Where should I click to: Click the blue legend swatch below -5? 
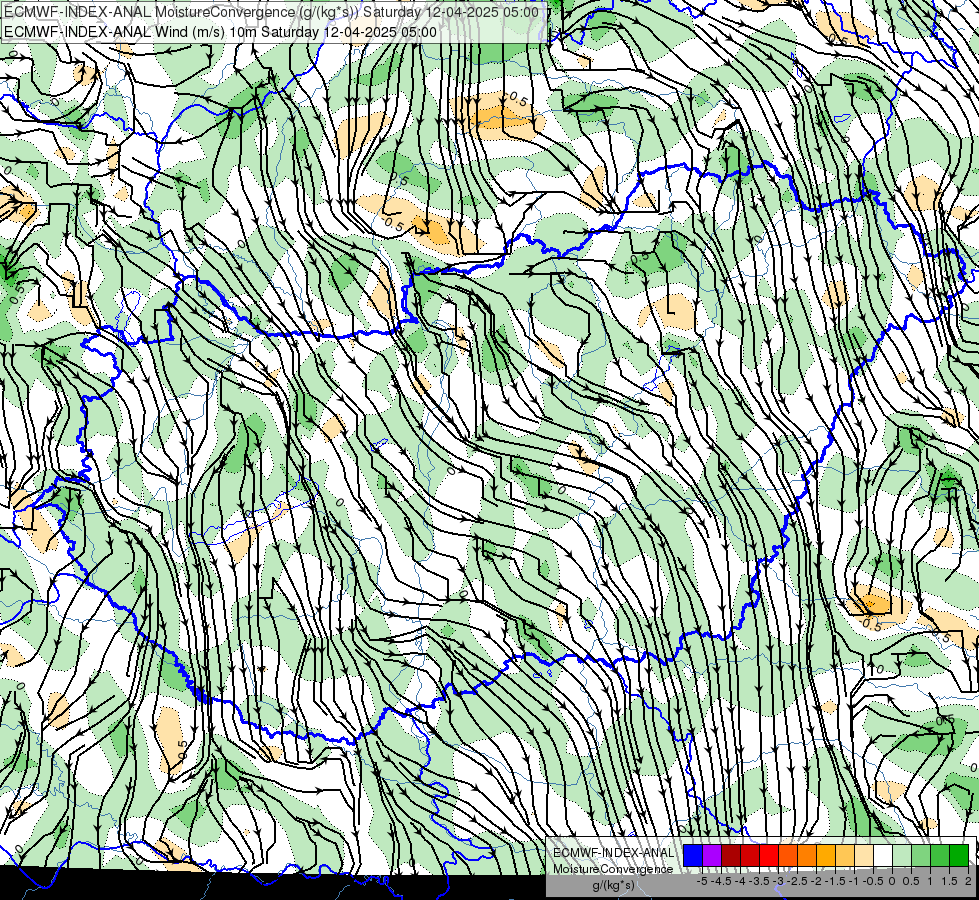tap(693, 855)
